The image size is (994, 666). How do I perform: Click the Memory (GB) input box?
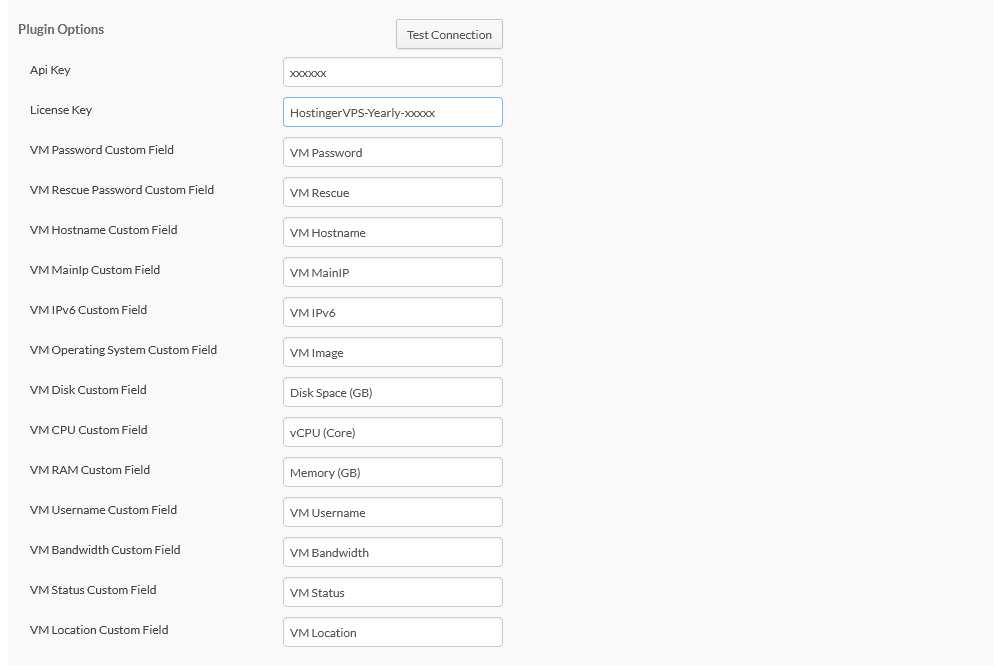392,471
